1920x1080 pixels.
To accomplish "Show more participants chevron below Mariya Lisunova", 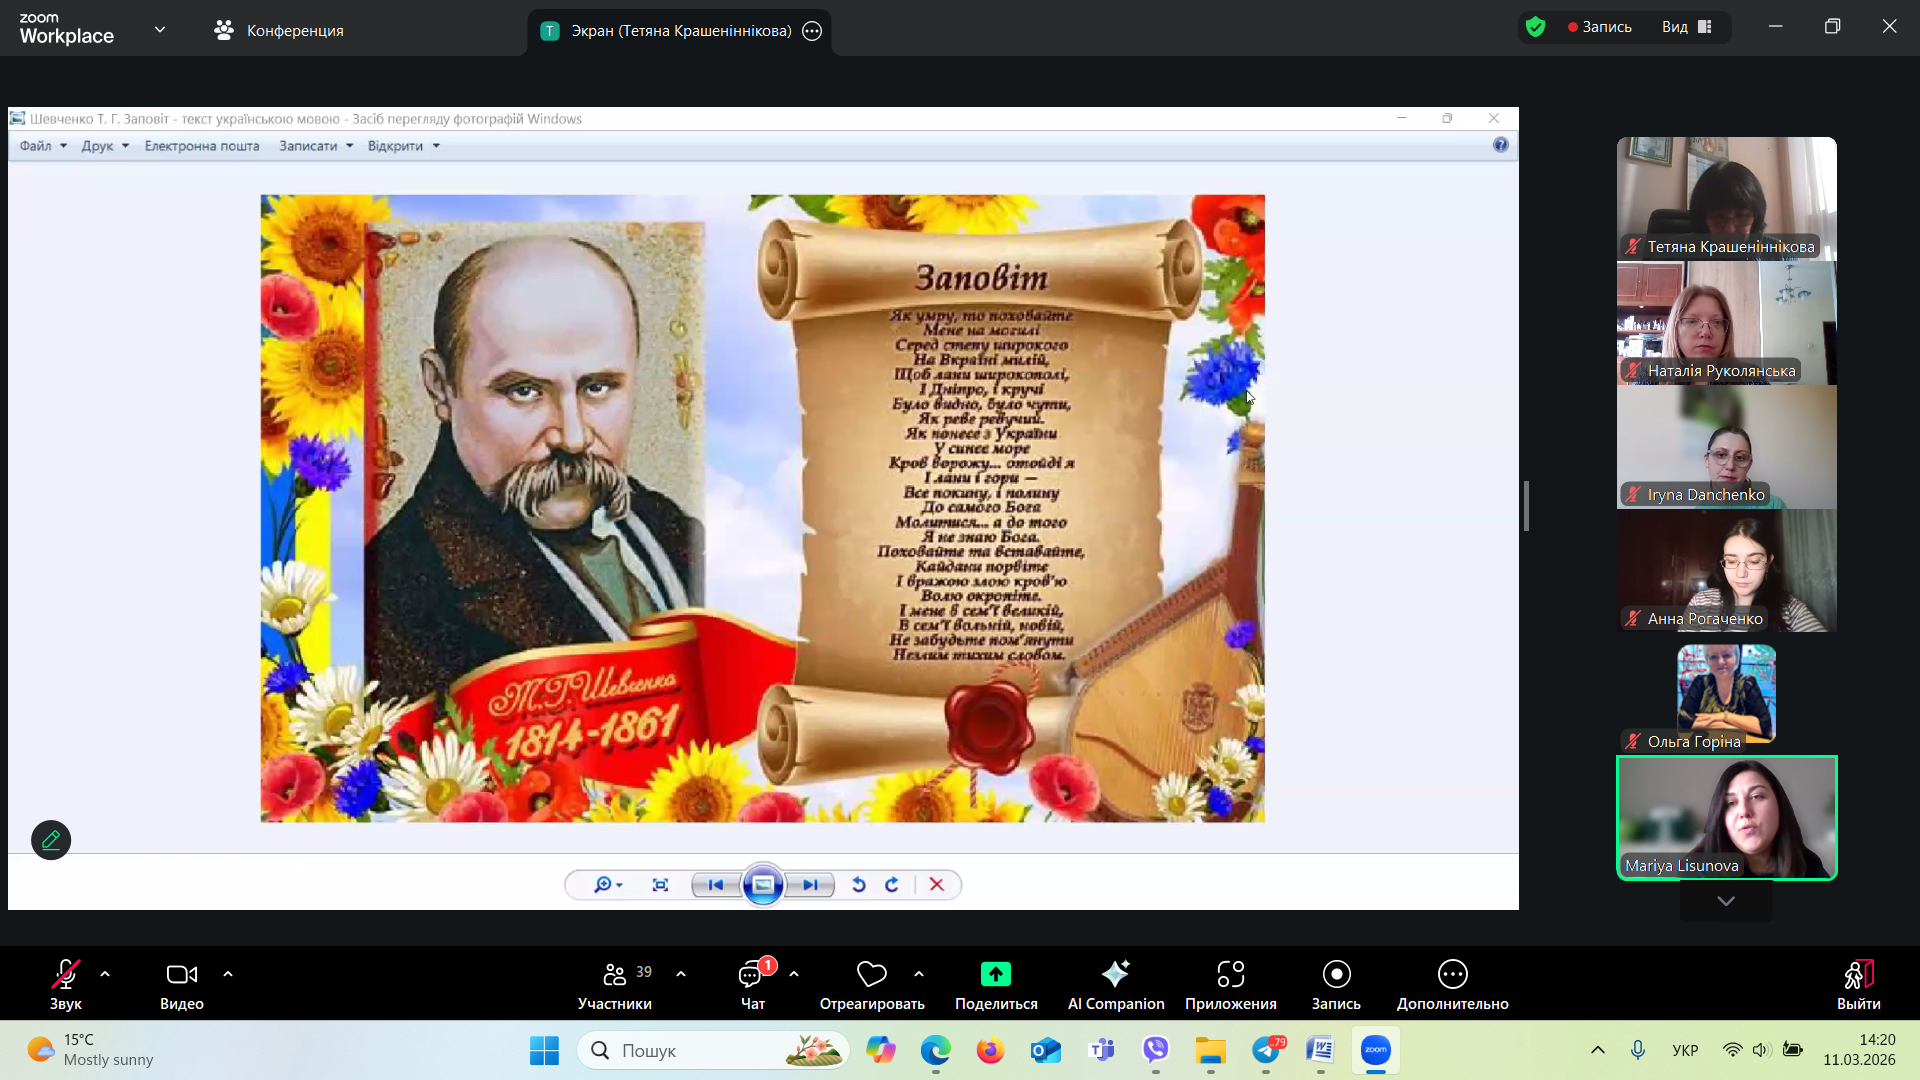I will (1726, 901).
